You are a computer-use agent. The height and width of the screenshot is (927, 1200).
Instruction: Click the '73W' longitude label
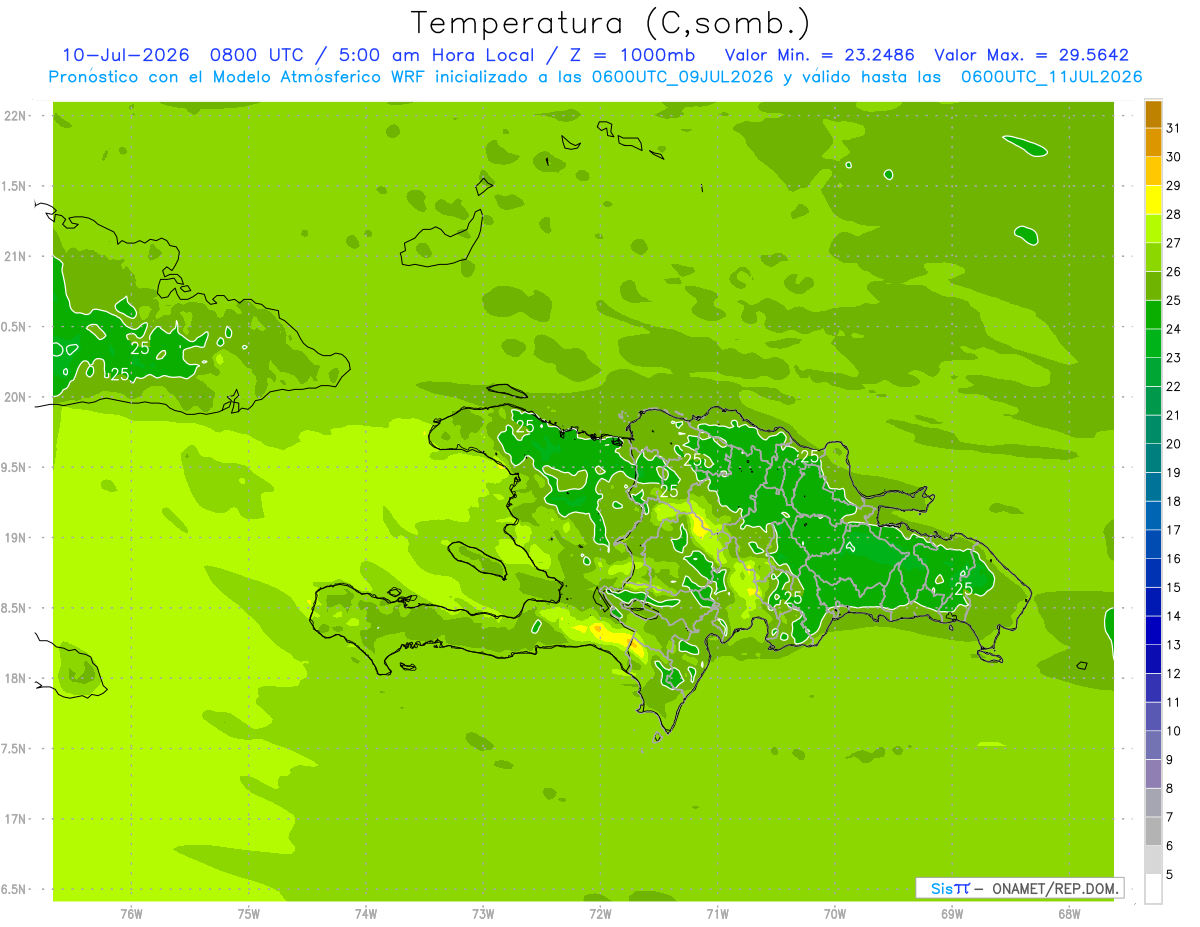pos(483,914)
